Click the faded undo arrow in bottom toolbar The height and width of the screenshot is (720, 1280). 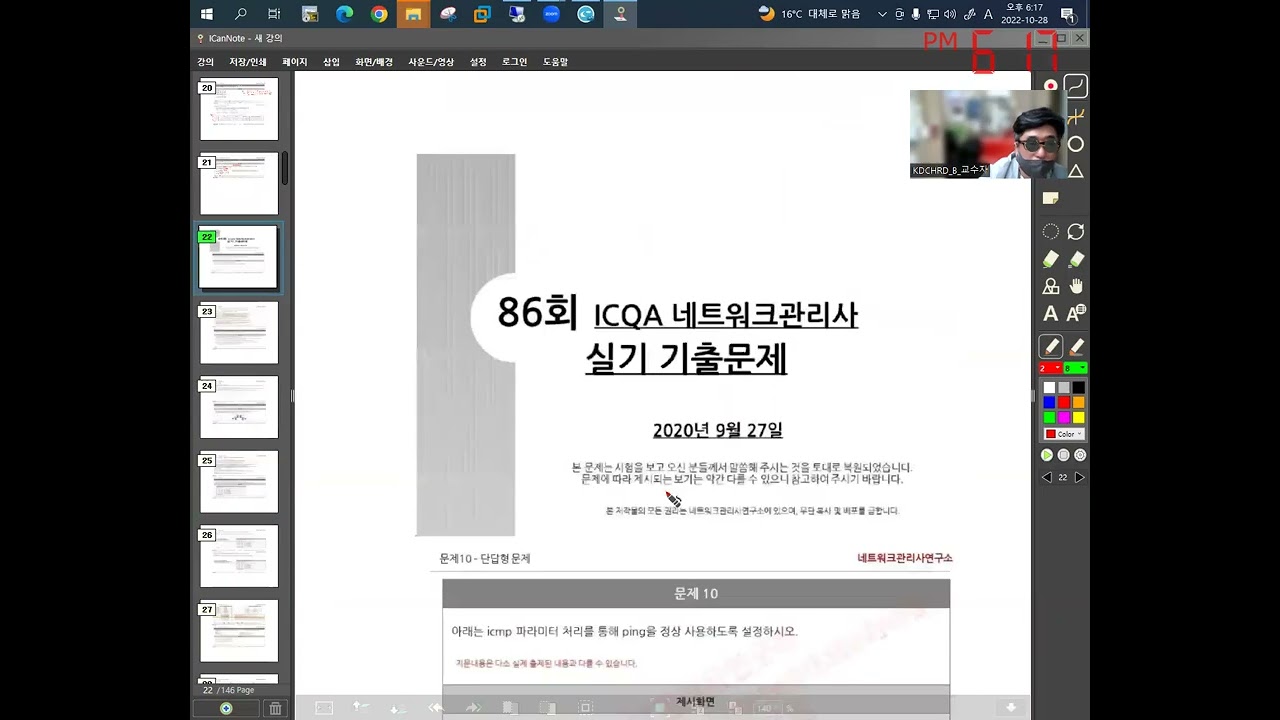click(x=436, y=707)
